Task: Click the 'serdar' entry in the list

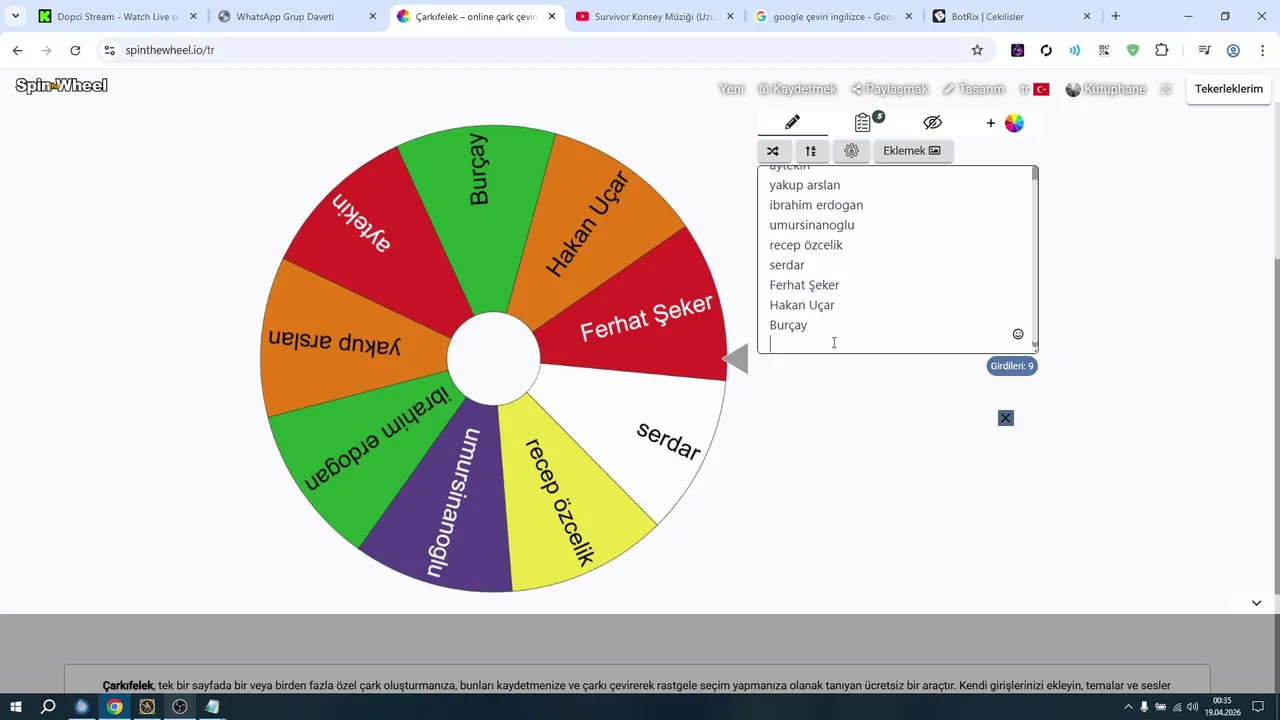Action: click(x=787, y=265)
